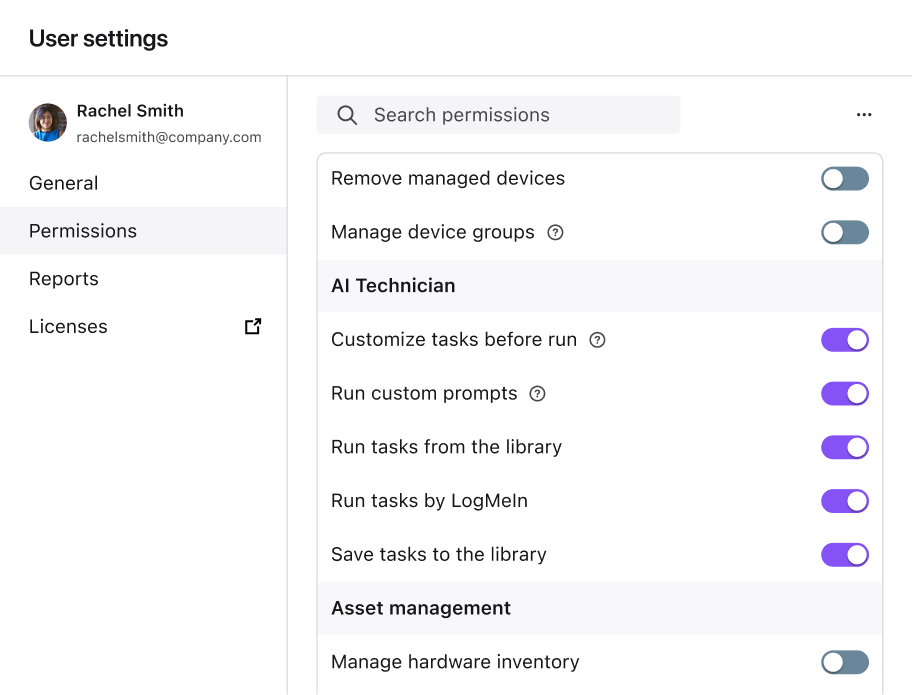Toggle off Run tasks by LogMeIn
912x695 pixels.
pyautogui.click(x=844, y=501)
